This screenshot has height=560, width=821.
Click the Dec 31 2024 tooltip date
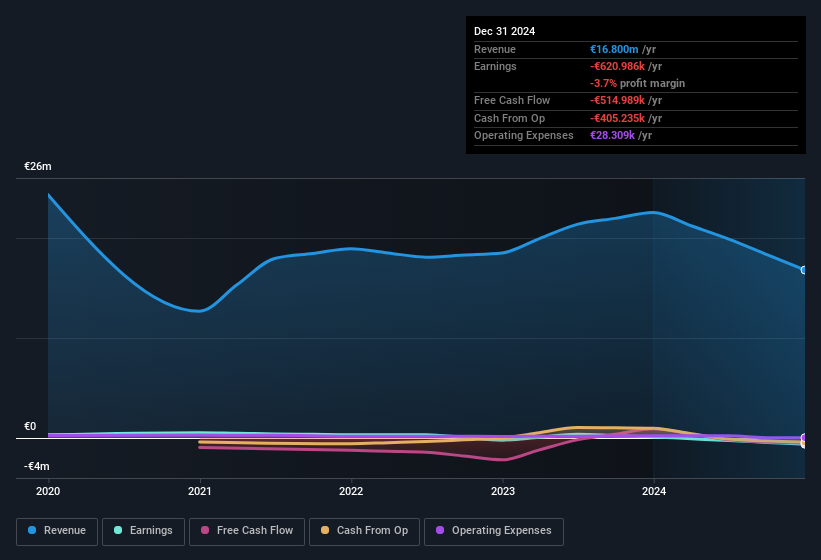tap(504, 31)
